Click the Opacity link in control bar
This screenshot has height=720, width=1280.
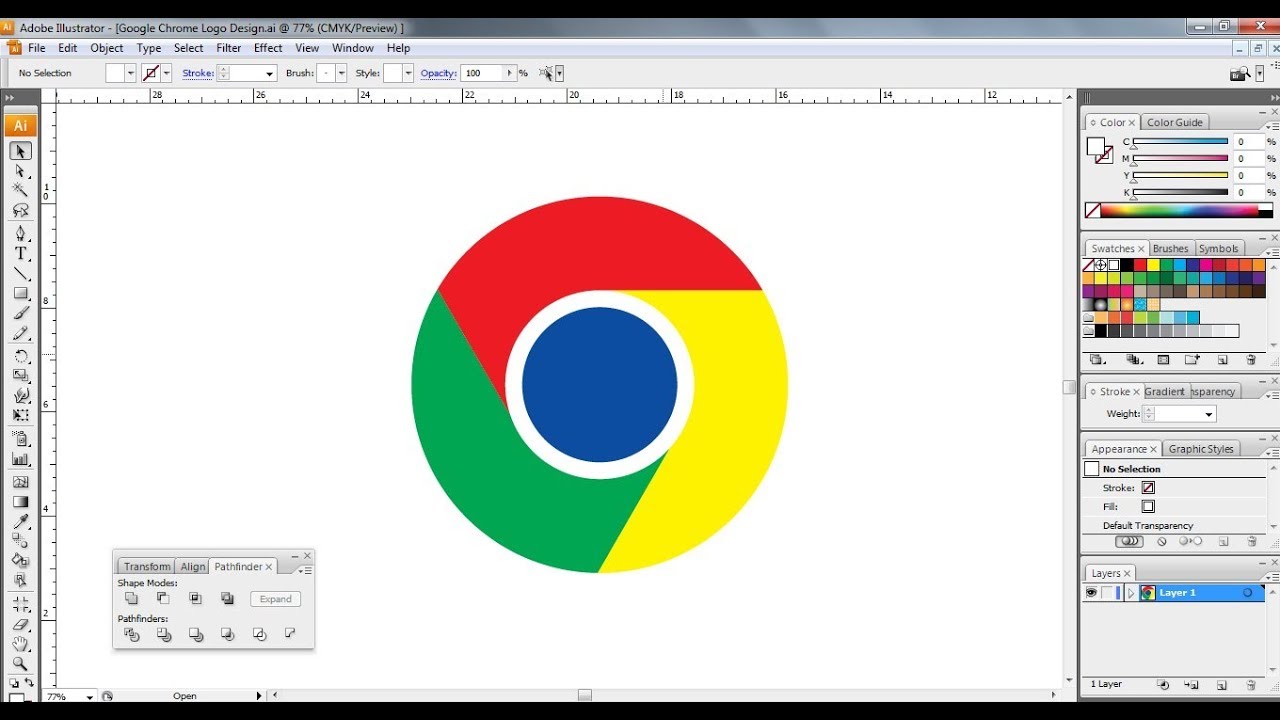coord(439,73)
